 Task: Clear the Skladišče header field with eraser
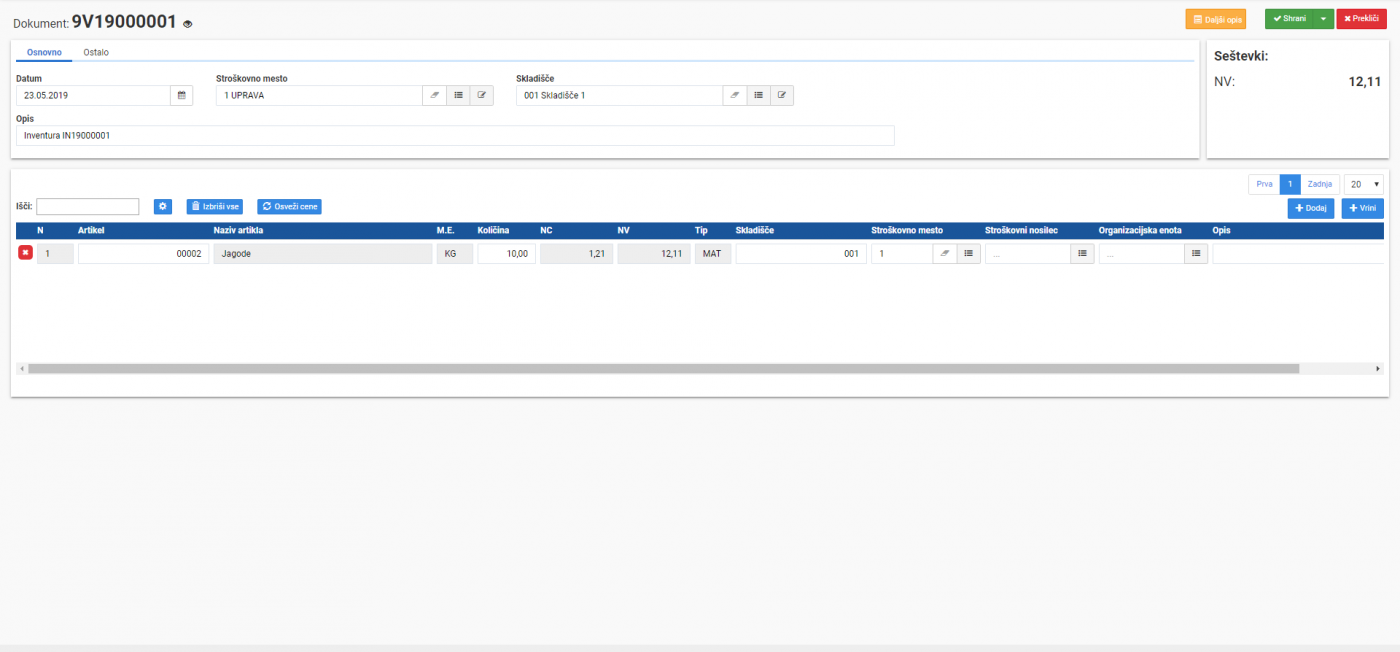[734, 95]
